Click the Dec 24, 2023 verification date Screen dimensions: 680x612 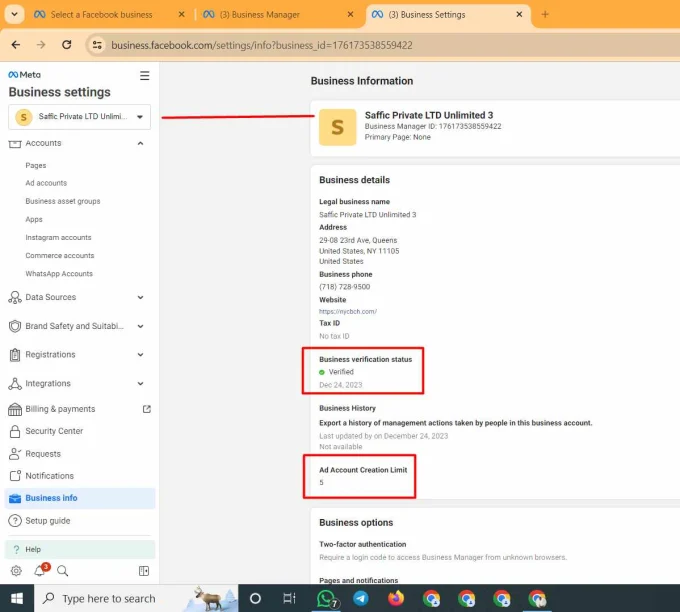click(340, 385)
